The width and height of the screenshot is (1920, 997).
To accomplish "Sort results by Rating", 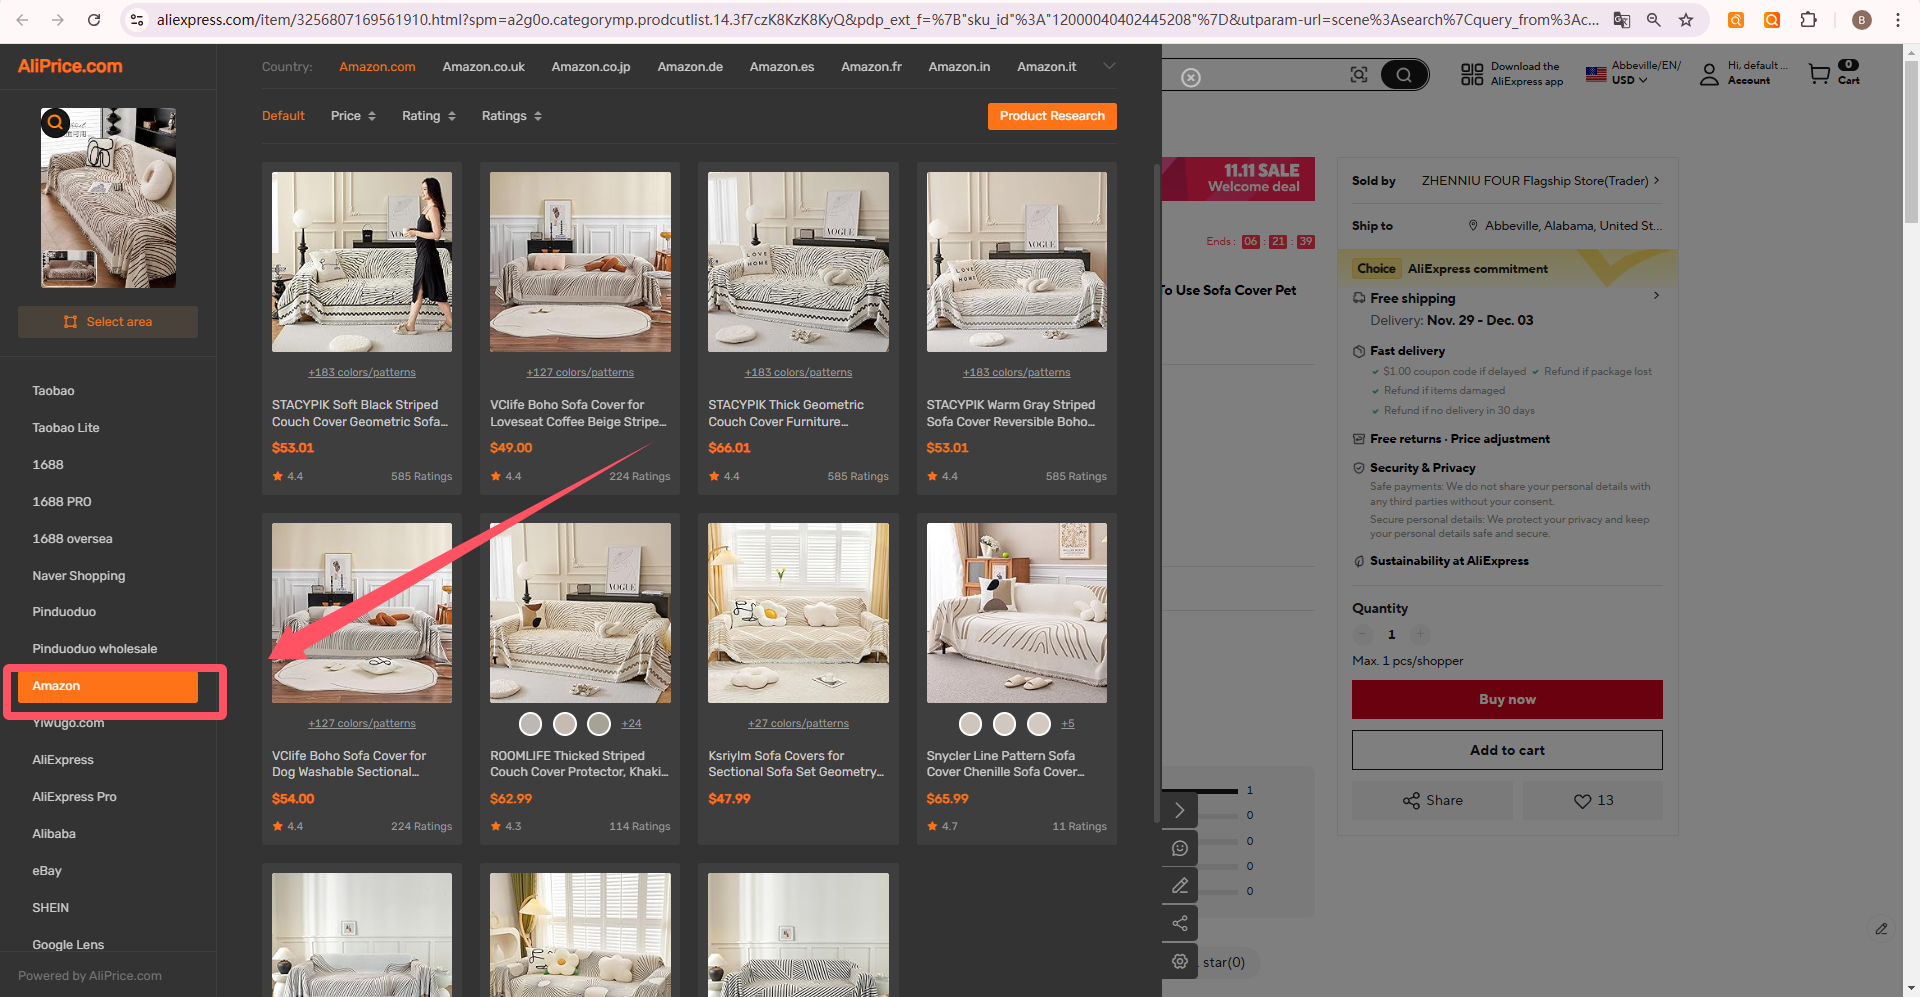I will point(428,116).
